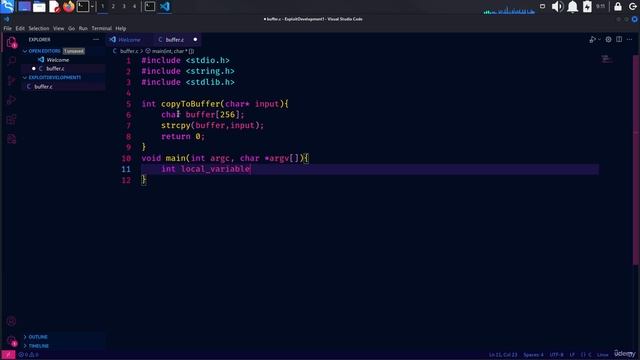
Task: Open Explorer Views and More Actions ellipsis
Action: point(96,40)
